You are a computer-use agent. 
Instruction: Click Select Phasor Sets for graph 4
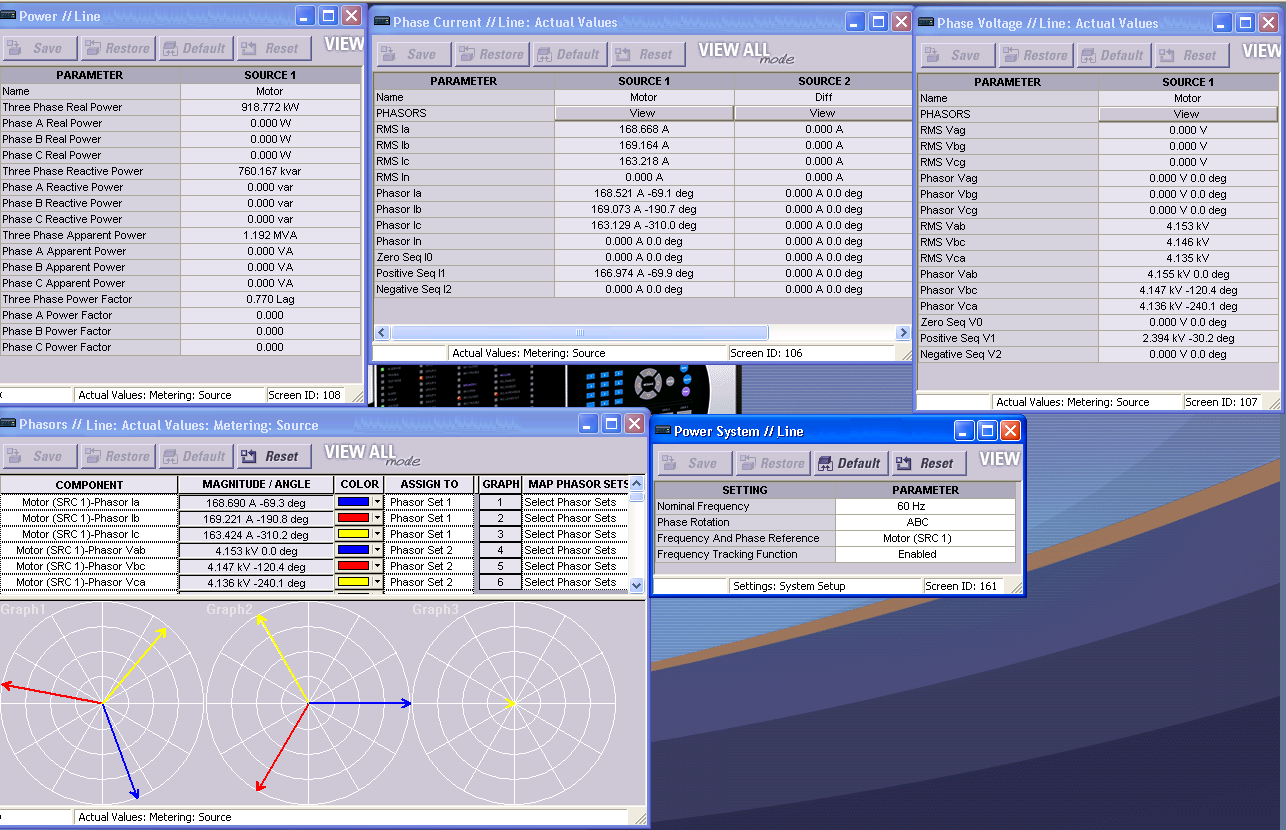(x=575, y=550)
